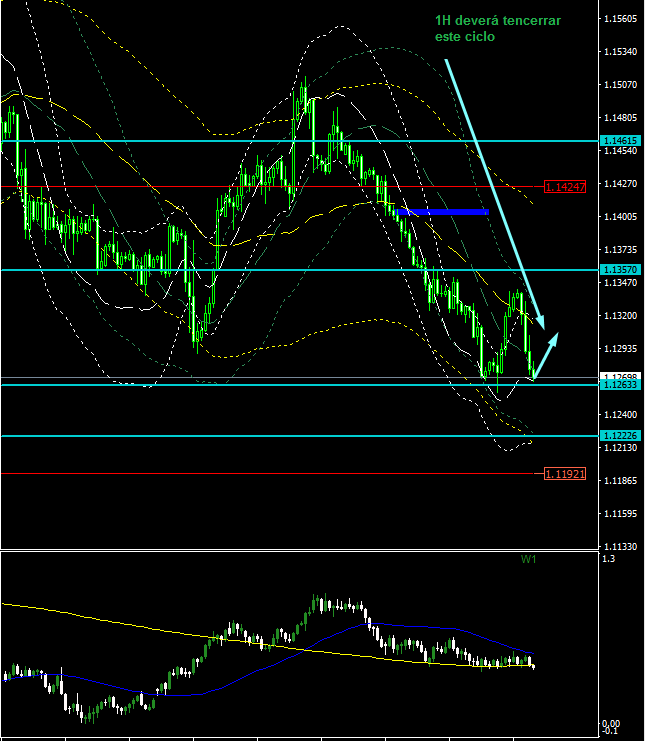Screen dimensions: 645x741
Task: Click the 0.00 scale value in subwindow
Action: tap(612, 723)
